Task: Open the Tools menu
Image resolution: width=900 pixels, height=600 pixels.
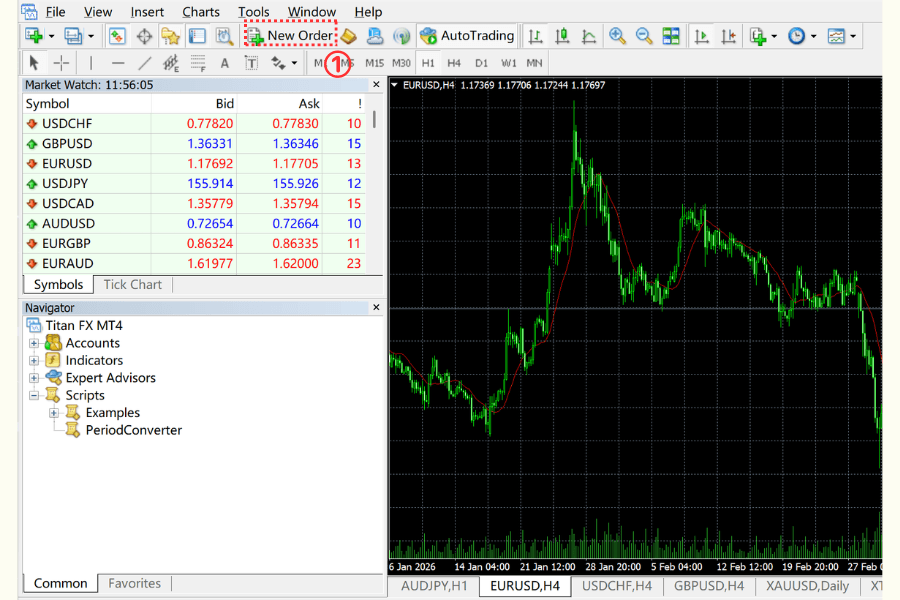Action: coord(254,12)
